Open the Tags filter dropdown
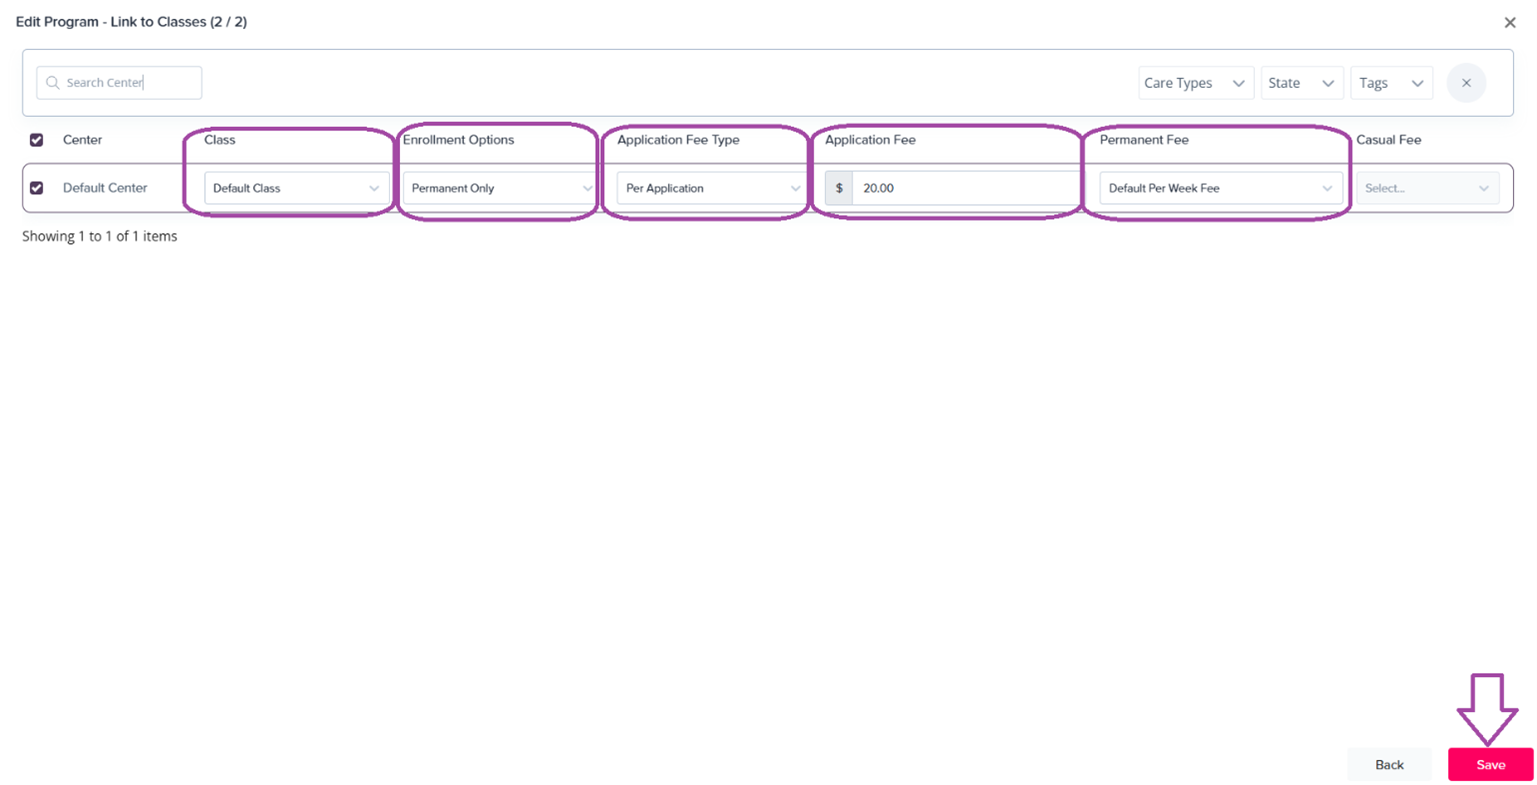Screen dimensions: 1537x785 coord(1391,82)
